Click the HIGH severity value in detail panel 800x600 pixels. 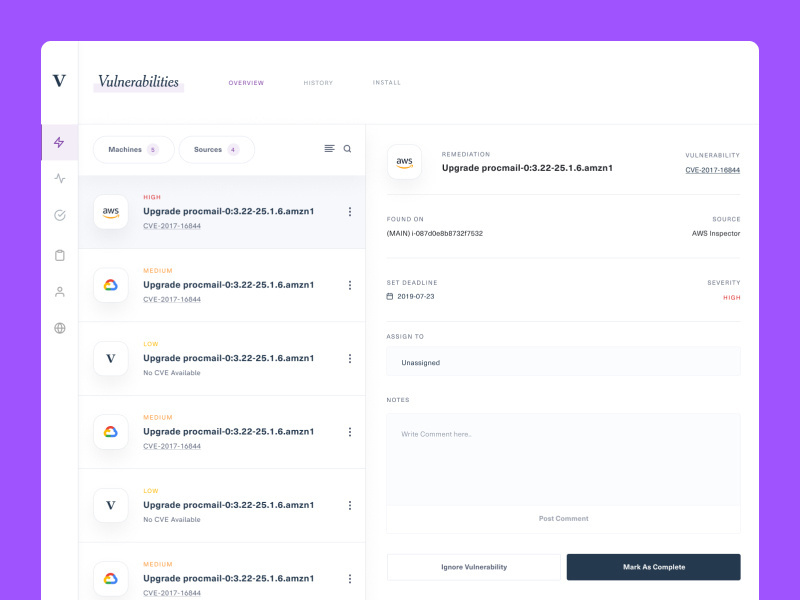(732, 297)
